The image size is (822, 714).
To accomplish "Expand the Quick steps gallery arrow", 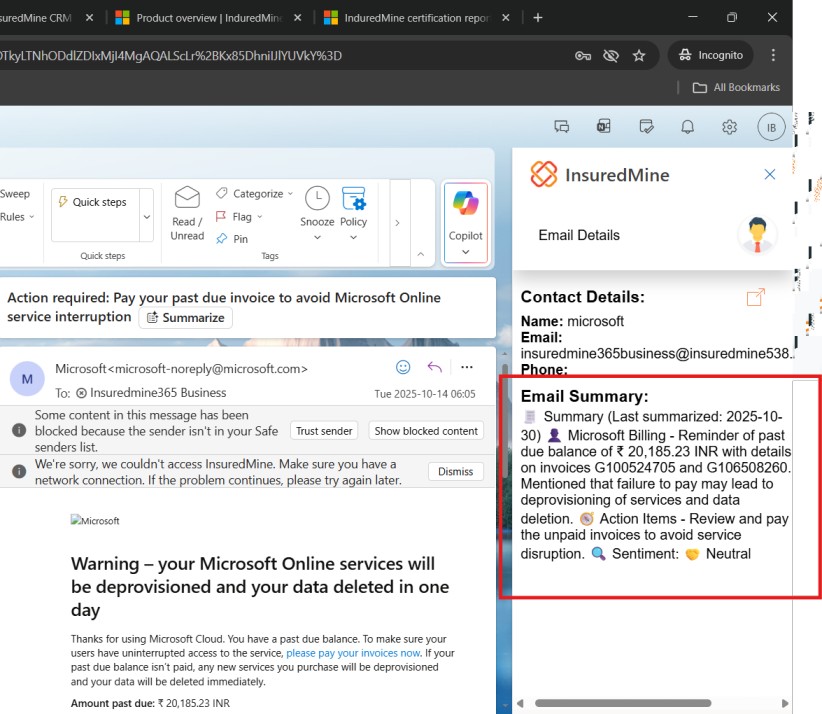I will 147,217.
